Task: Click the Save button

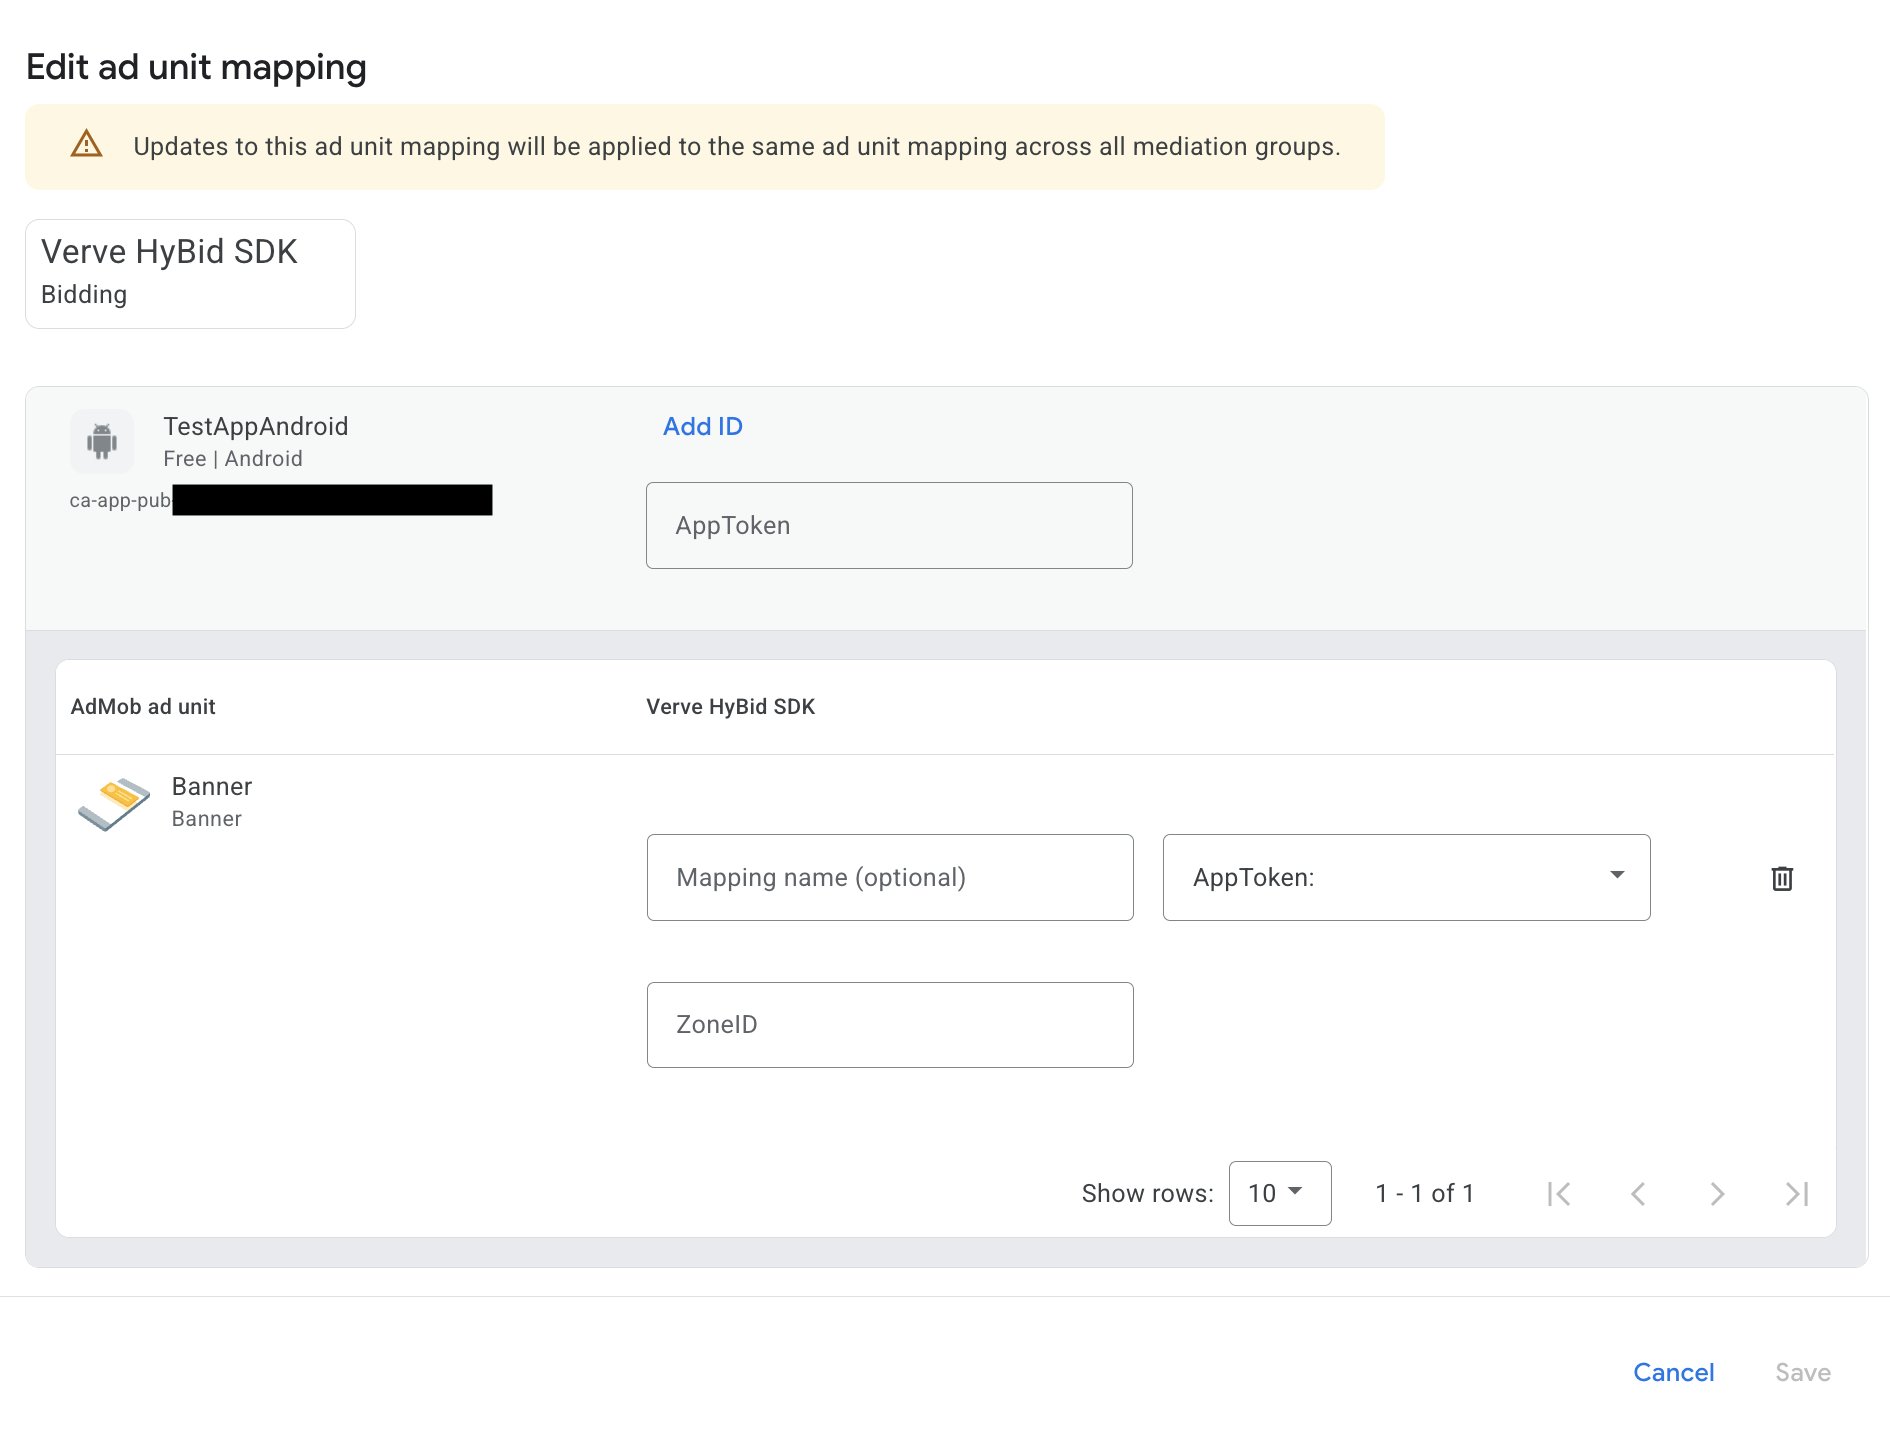Action: pyautogui.click(x=1803, y=1372)
